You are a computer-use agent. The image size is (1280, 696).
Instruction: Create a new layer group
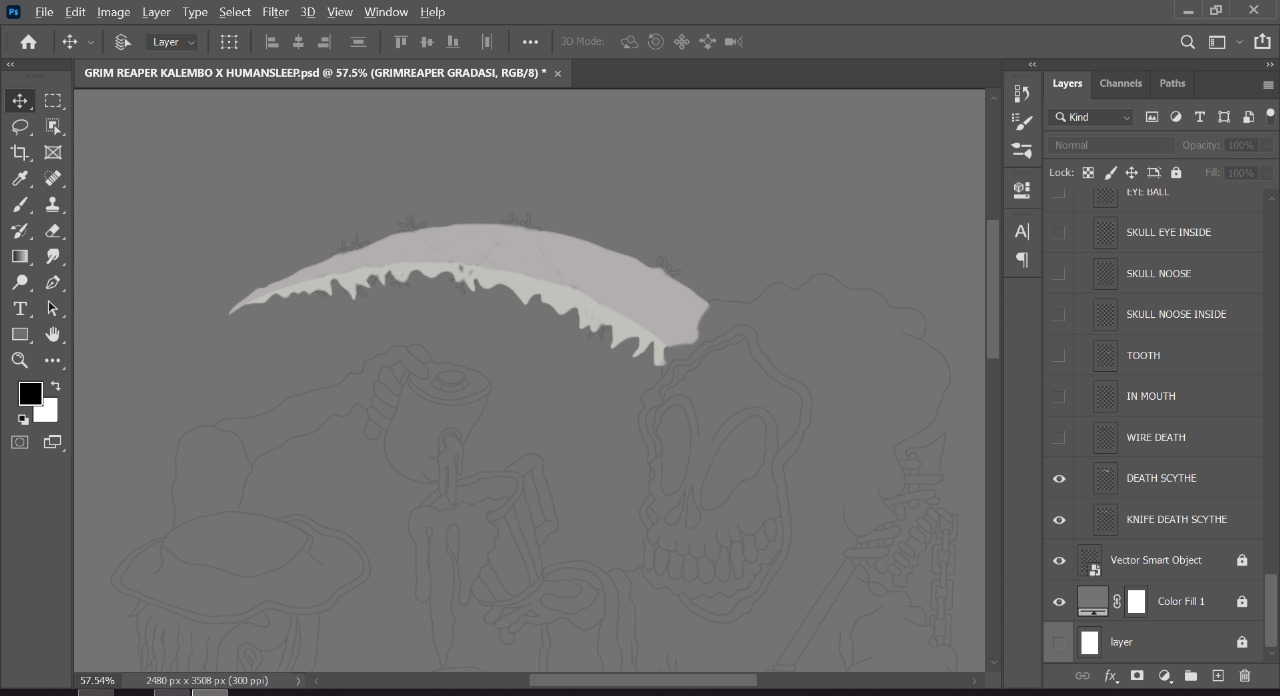(x=1191, y=676)
